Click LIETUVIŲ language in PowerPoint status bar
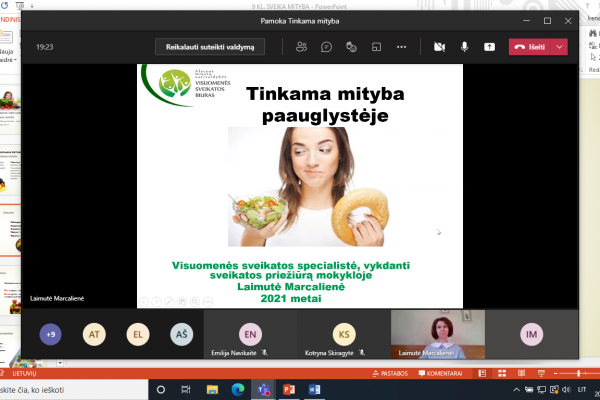This screenshot has width=600, height=400. coord(24,373)
